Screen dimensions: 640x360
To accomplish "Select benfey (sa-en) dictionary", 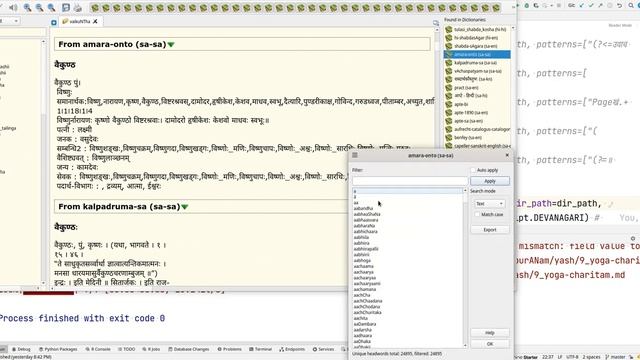I will click(x=468, y=138).
